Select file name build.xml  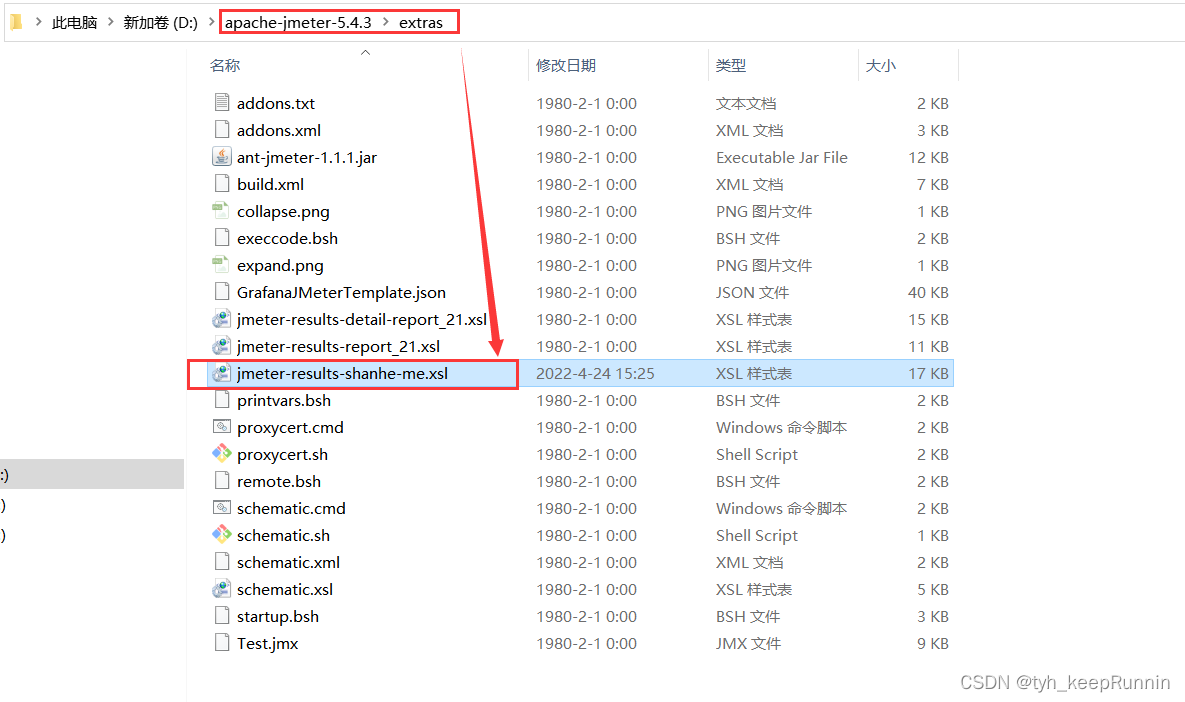tap(271, 184)
